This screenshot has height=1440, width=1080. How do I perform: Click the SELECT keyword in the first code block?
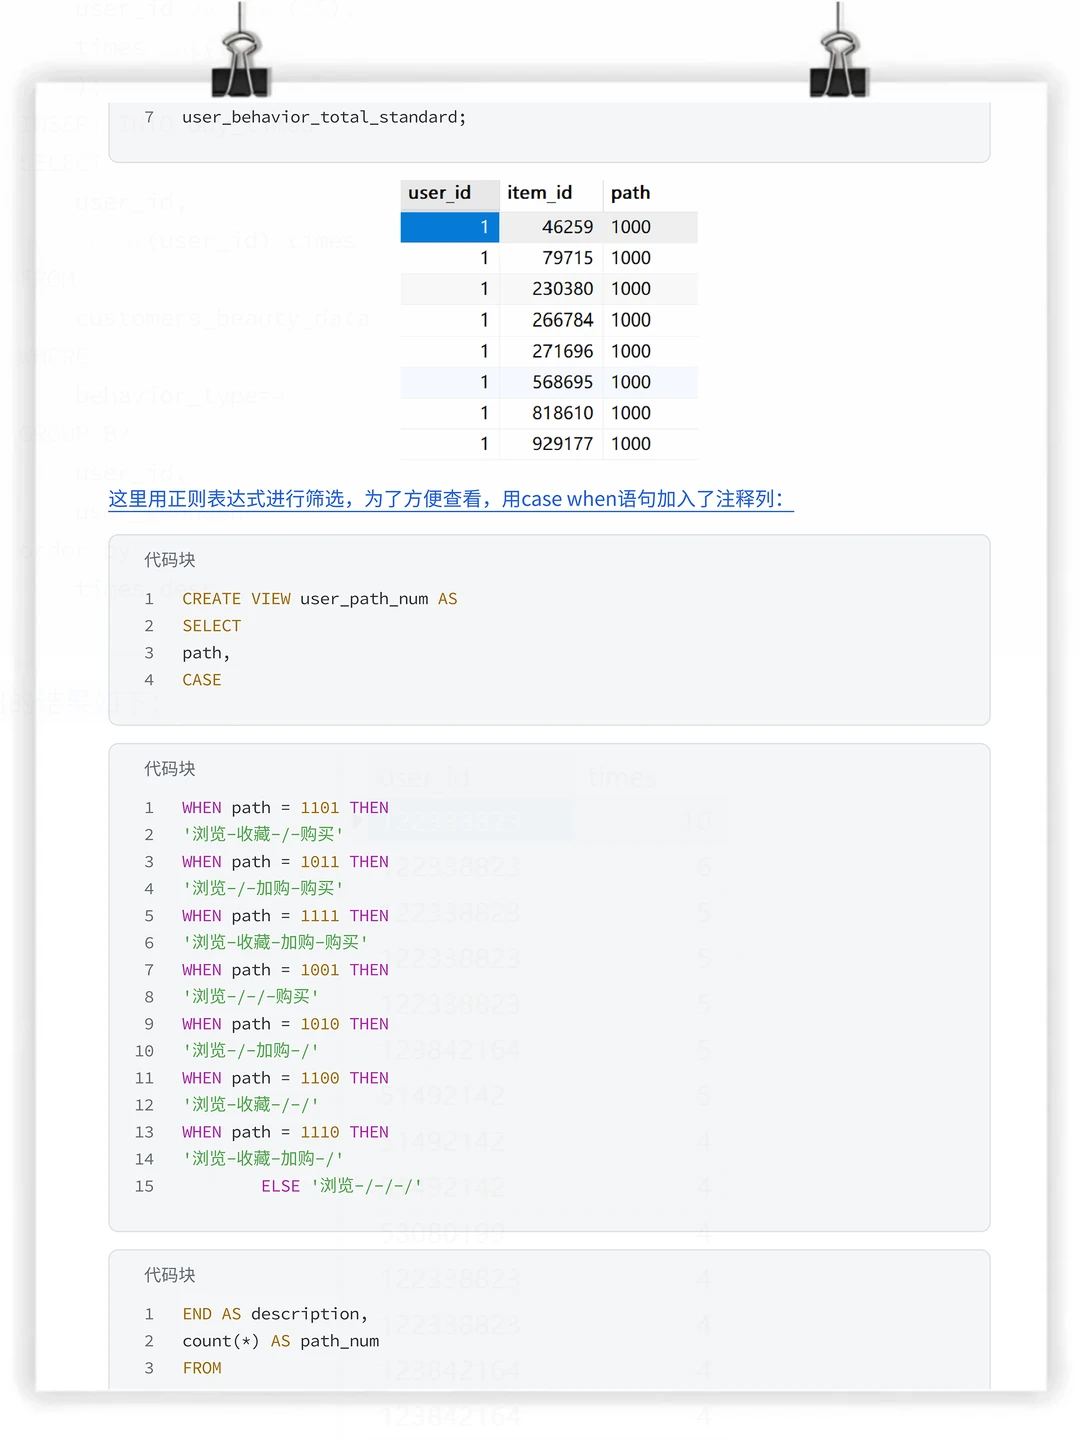[211, 626]
